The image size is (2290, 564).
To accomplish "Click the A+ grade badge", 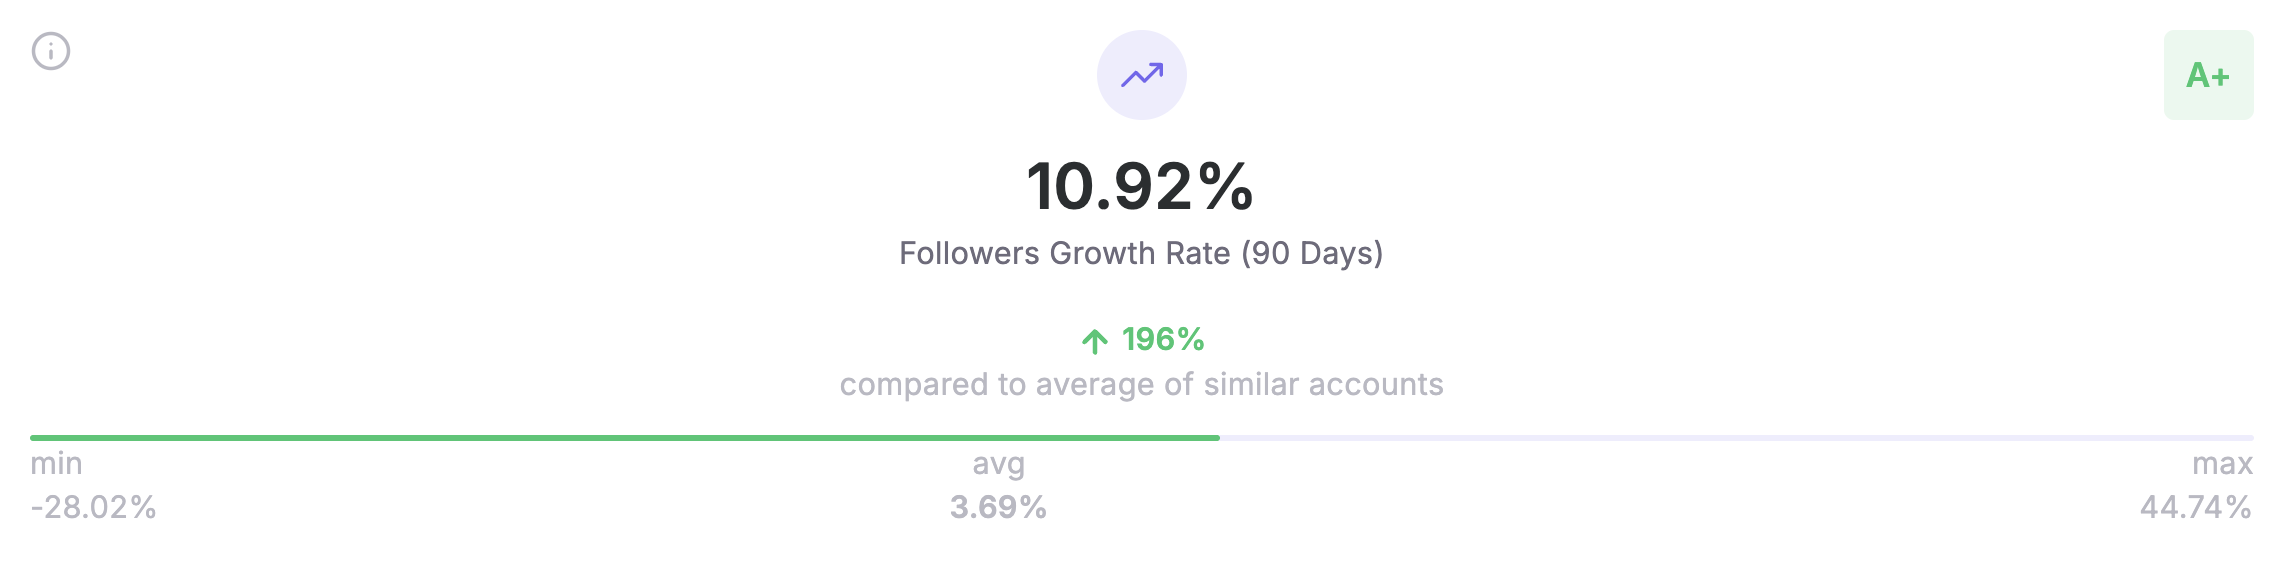I will point(2209,75).
